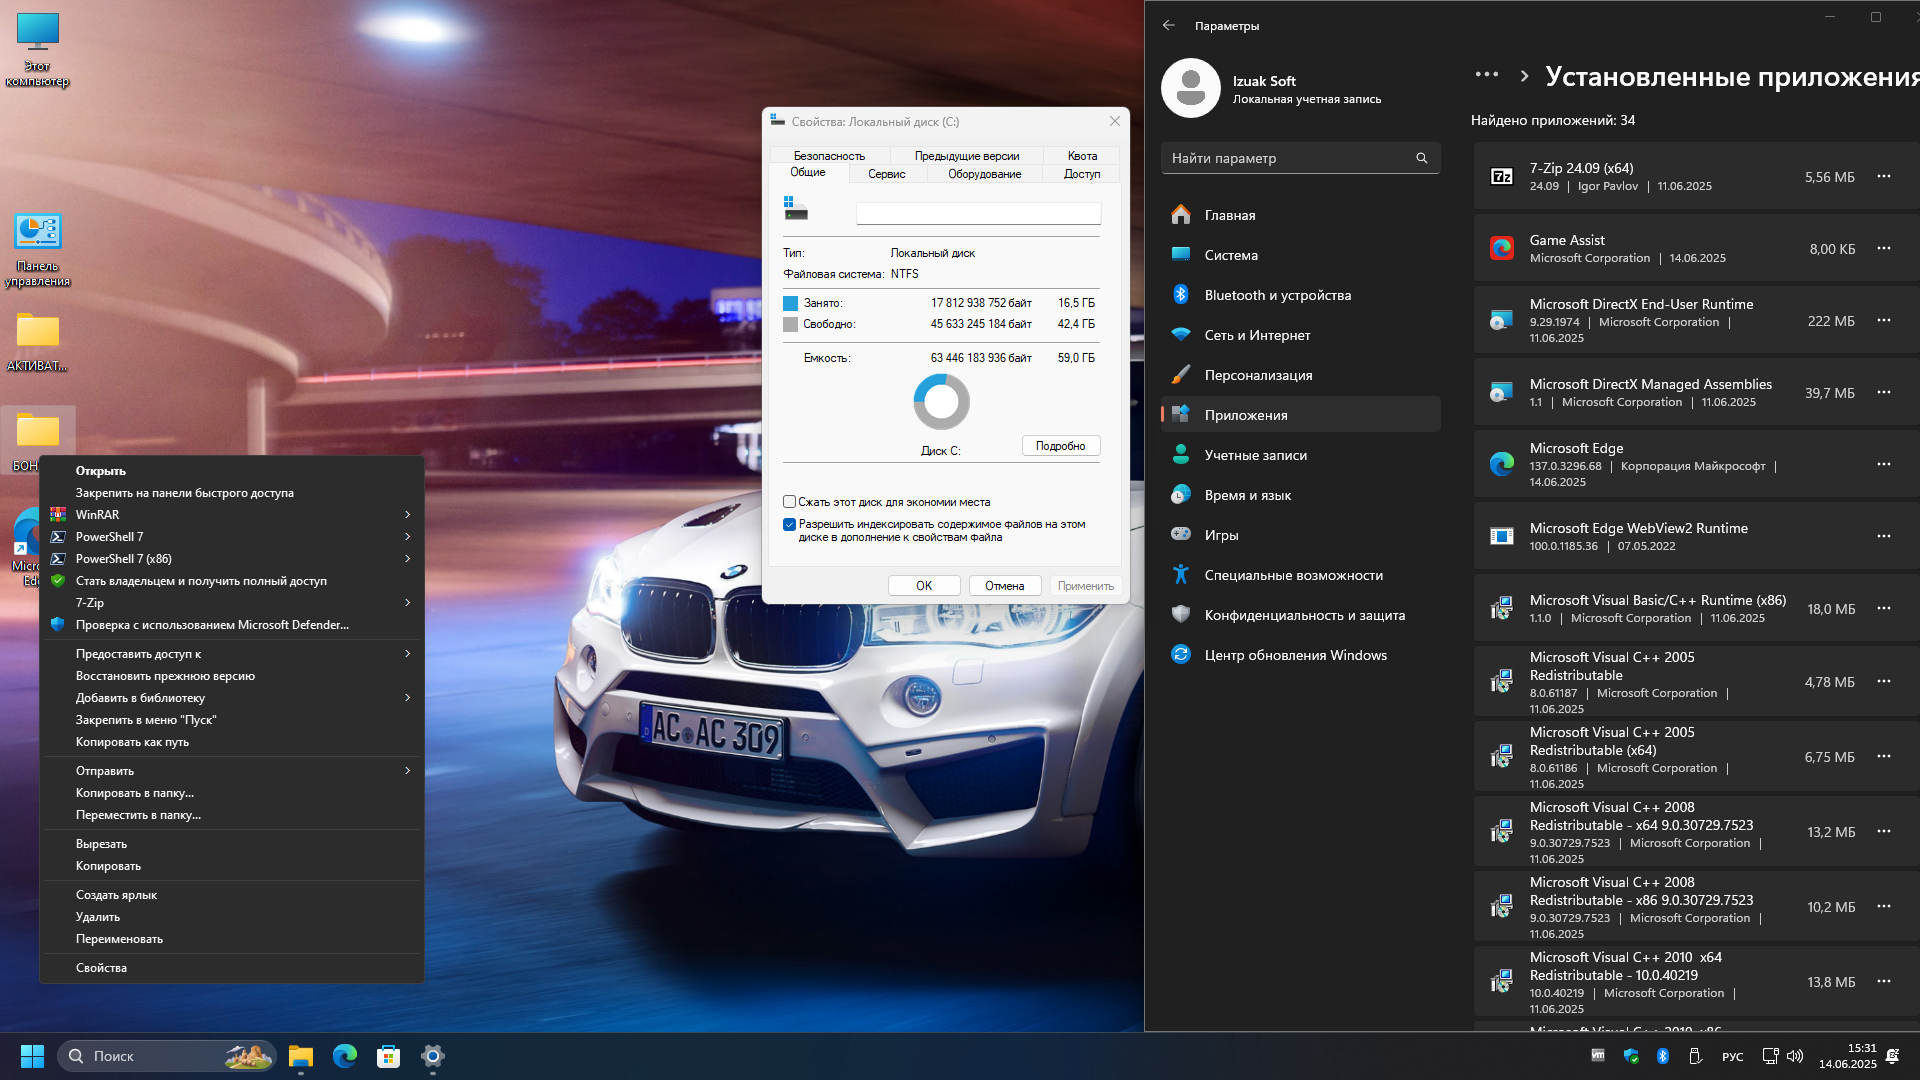Click the volume icon in system tray
This screenshot has width=1920, height=1080.
(x=1795, y=1056)
